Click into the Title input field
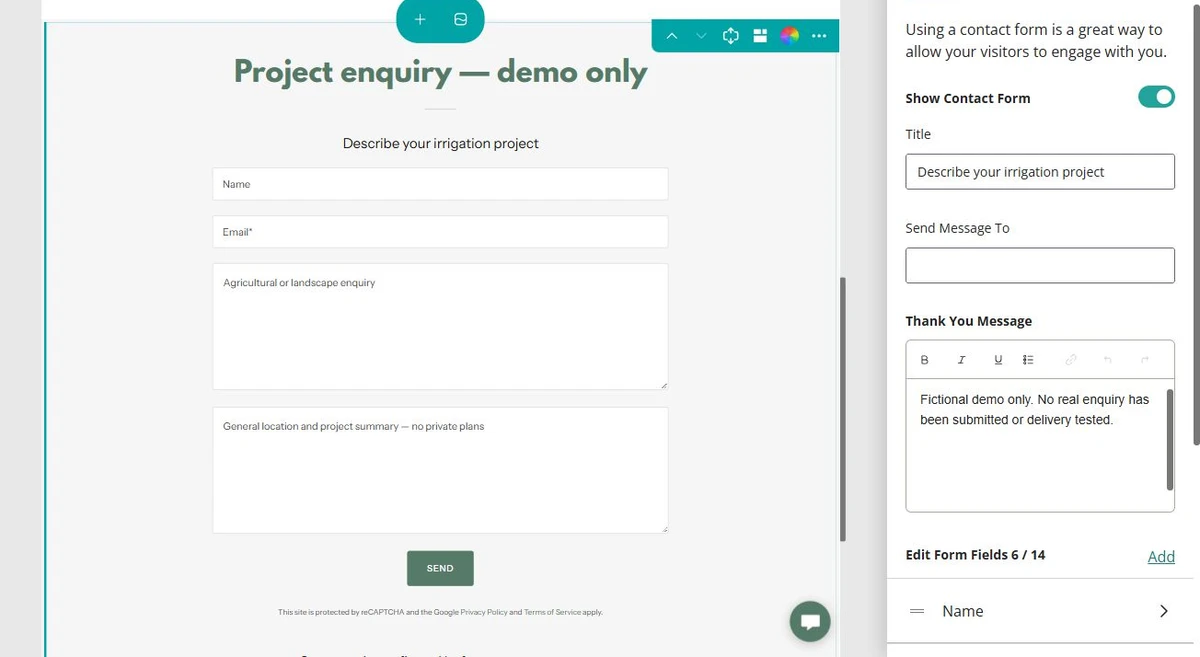 [1040, 171]
